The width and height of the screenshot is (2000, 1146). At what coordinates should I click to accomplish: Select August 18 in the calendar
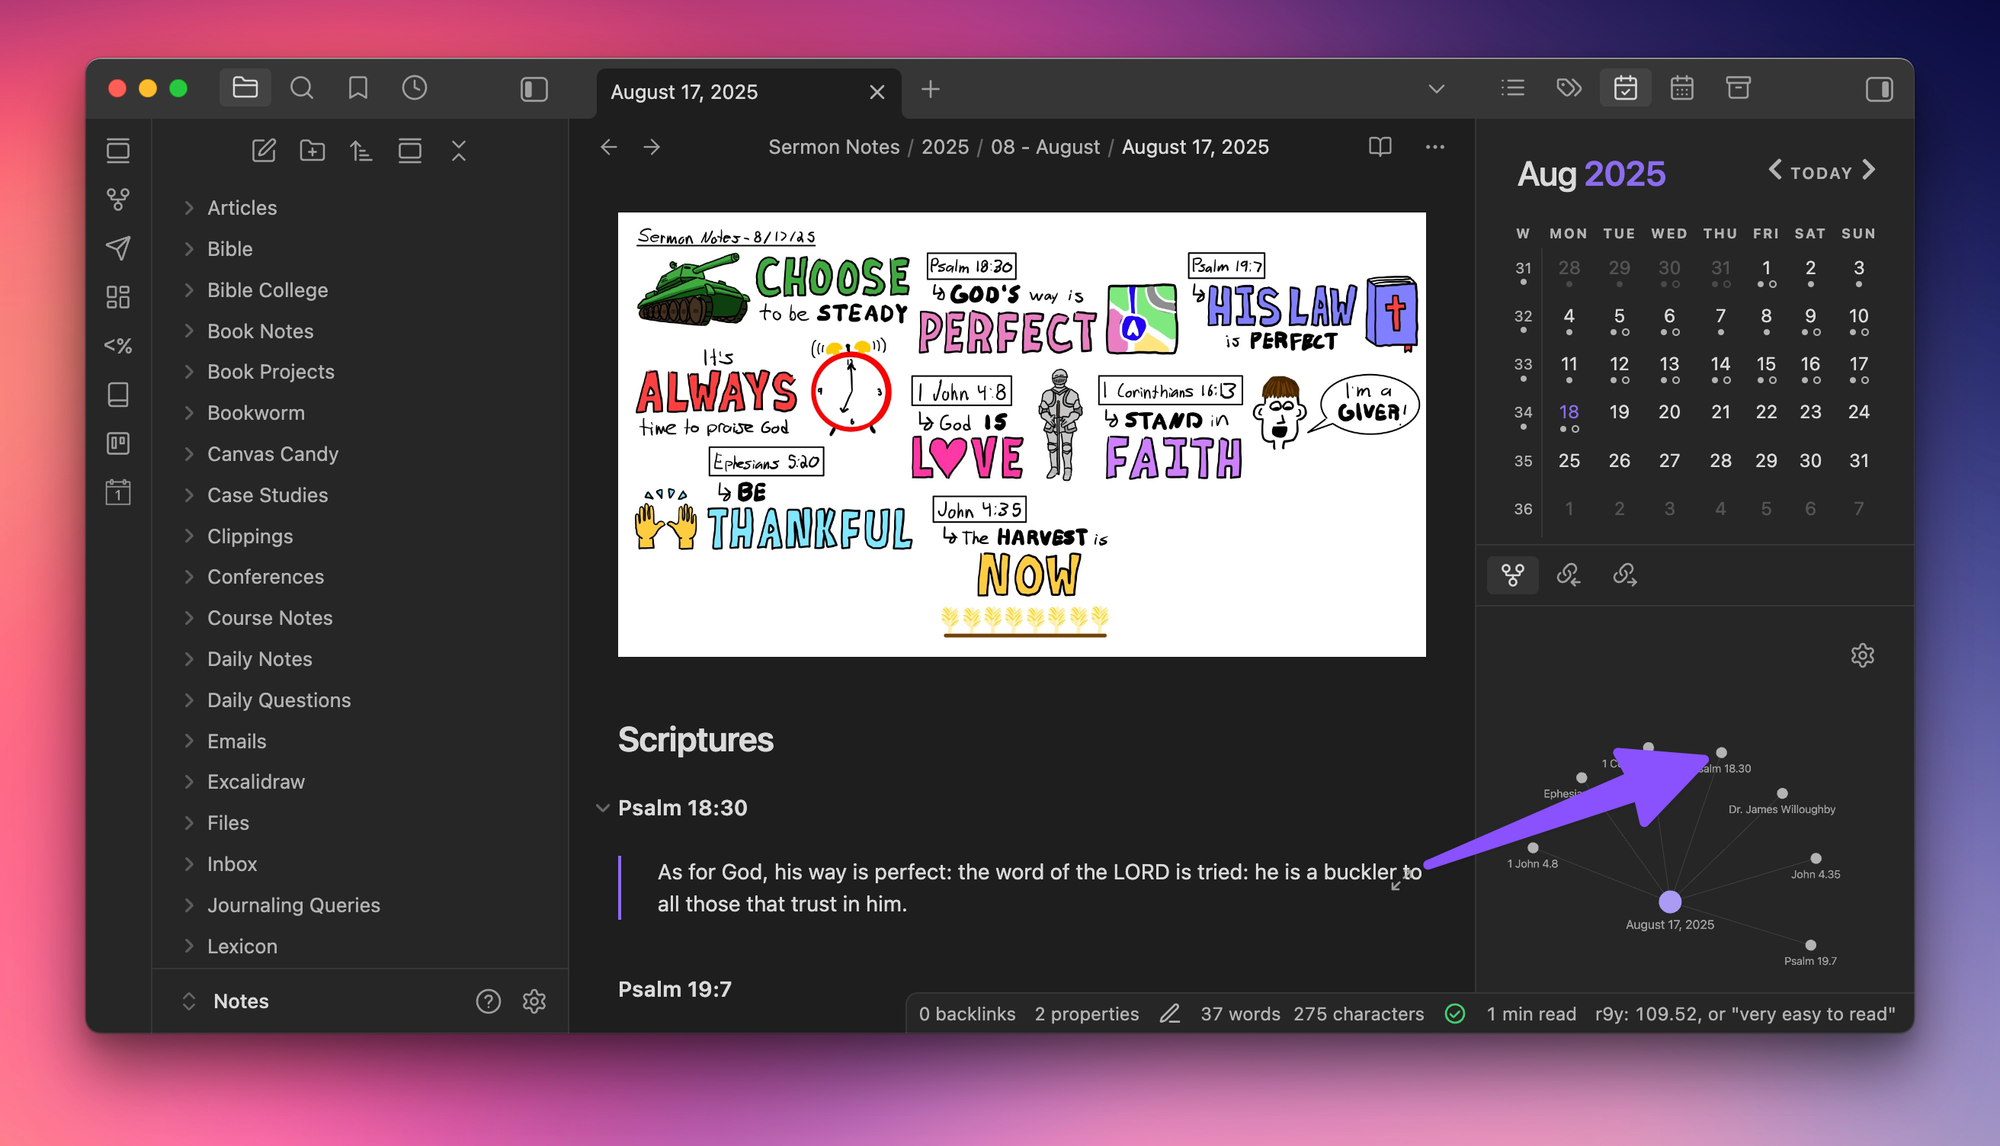[1569, 412]
